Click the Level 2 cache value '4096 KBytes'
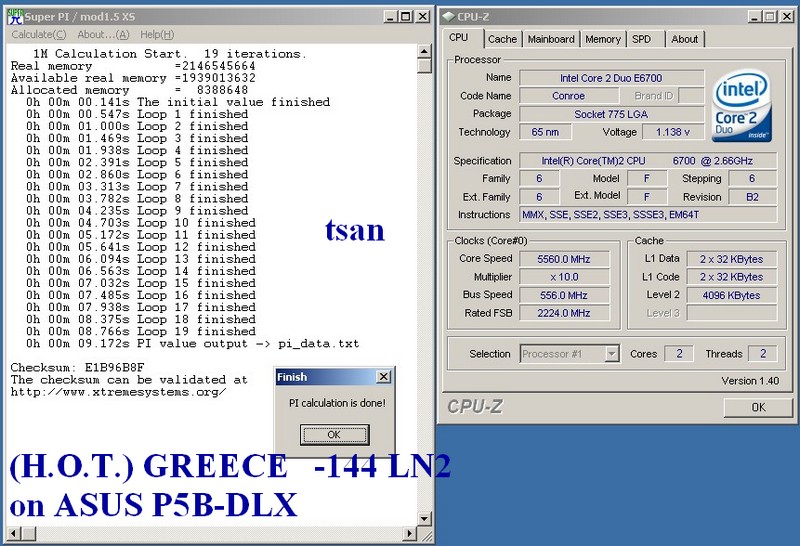The height and width of the screenshot is (546, 800). [732, 295]
